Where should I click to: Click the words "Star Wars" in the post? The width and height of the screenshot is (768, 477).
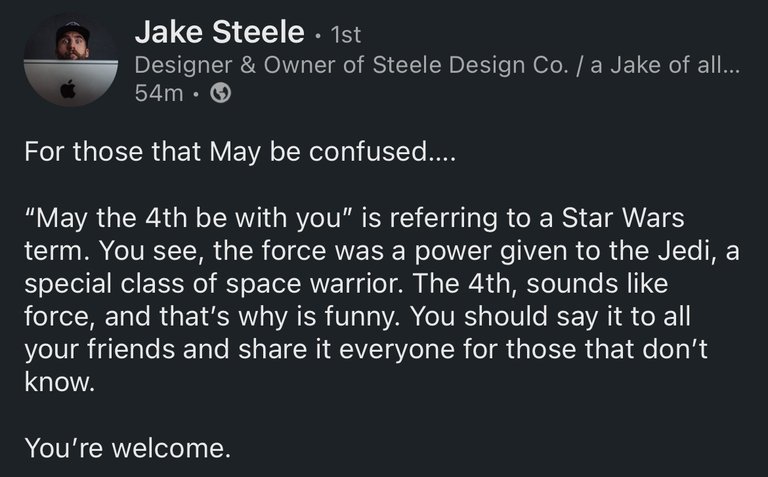623,217
